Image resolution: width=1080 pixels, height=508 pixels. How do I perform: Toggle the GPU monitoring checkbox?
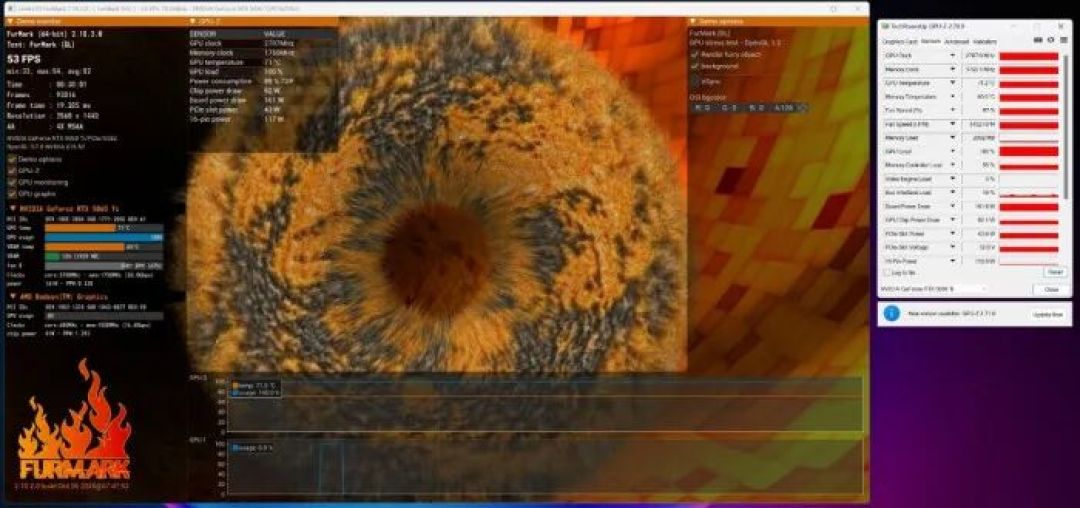tap(12, 182)
